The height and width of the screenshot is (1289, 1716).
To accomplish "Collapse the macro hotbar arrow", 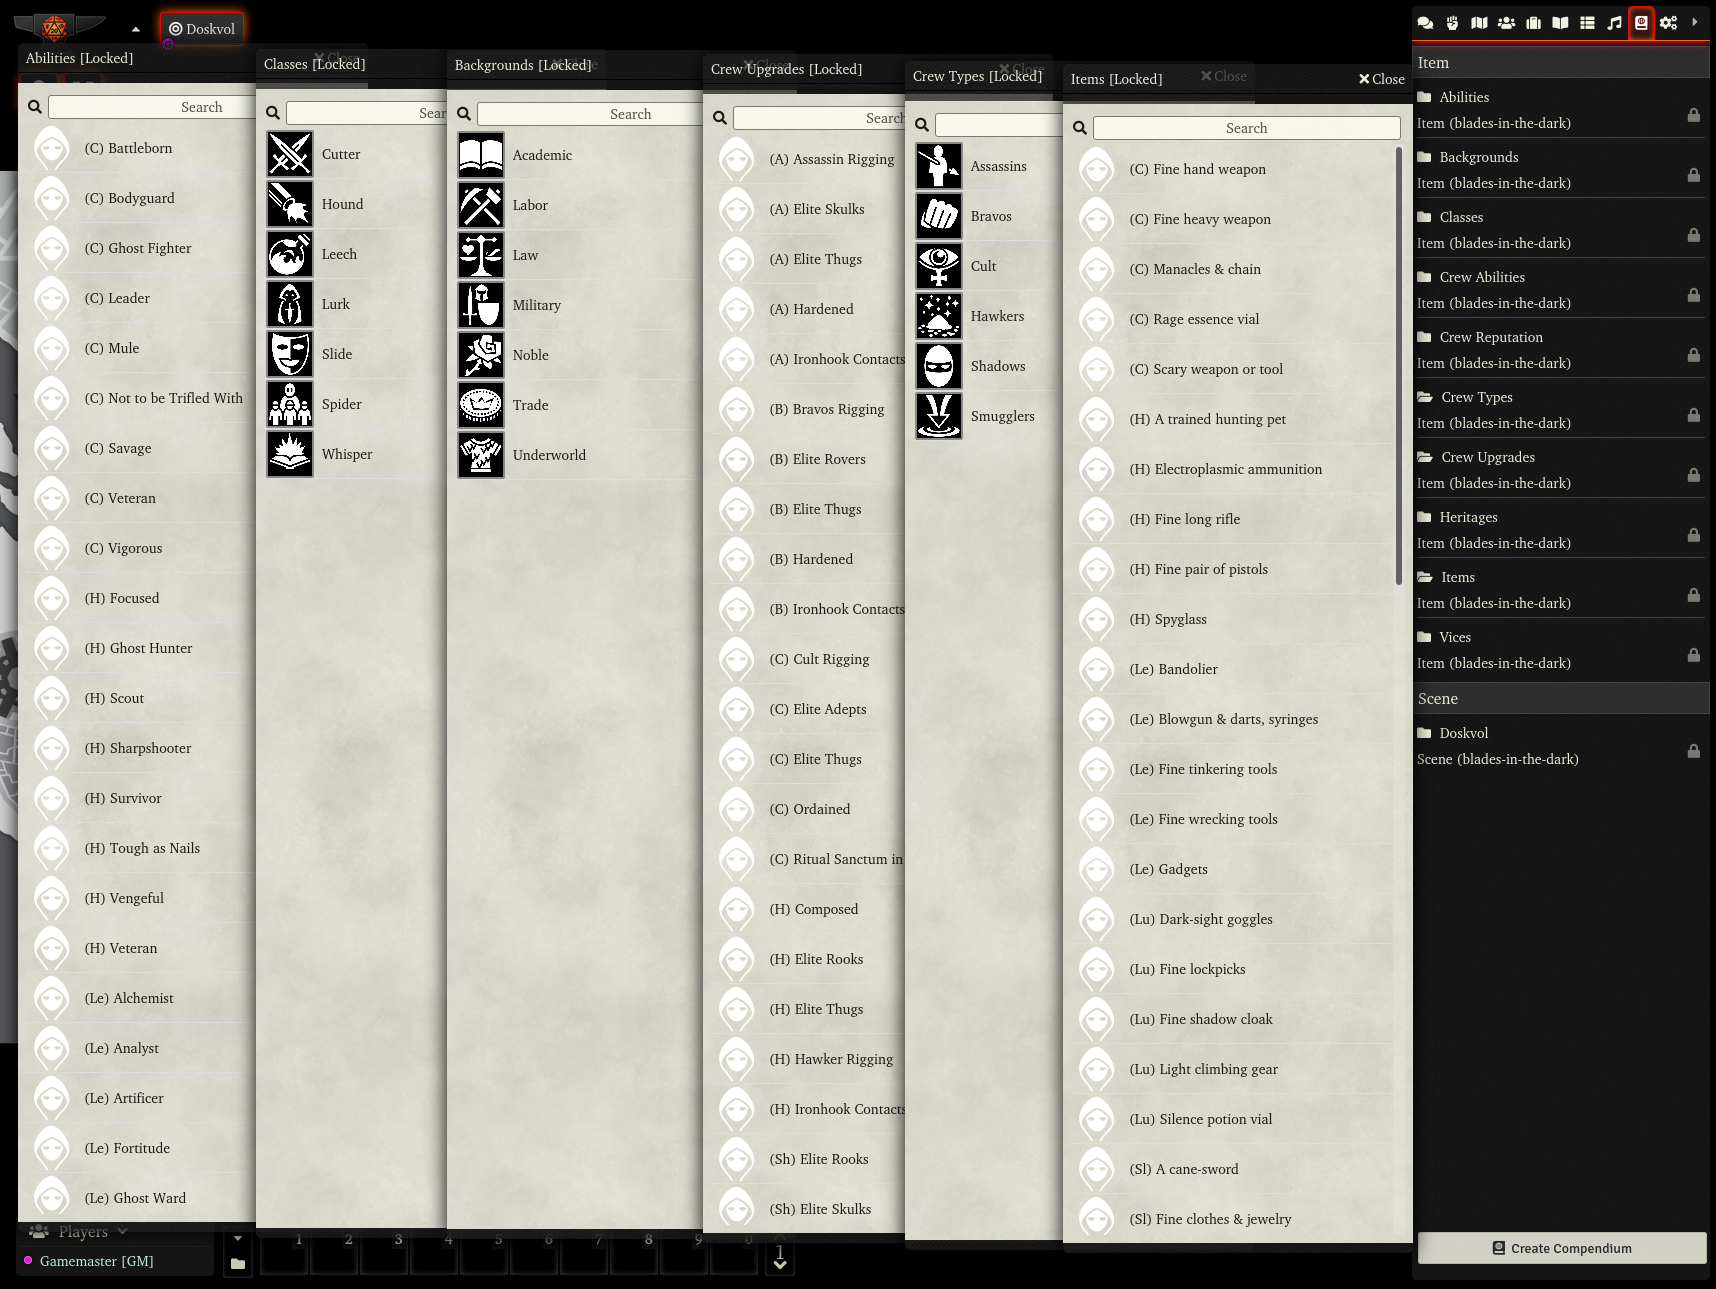I will point(237,1238).
